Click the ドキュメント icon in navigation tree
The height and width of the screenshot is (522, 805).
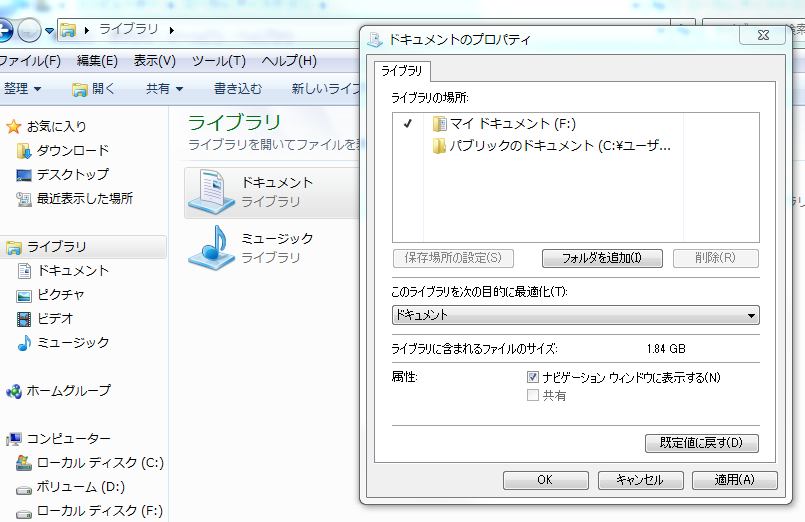(24, 270)
